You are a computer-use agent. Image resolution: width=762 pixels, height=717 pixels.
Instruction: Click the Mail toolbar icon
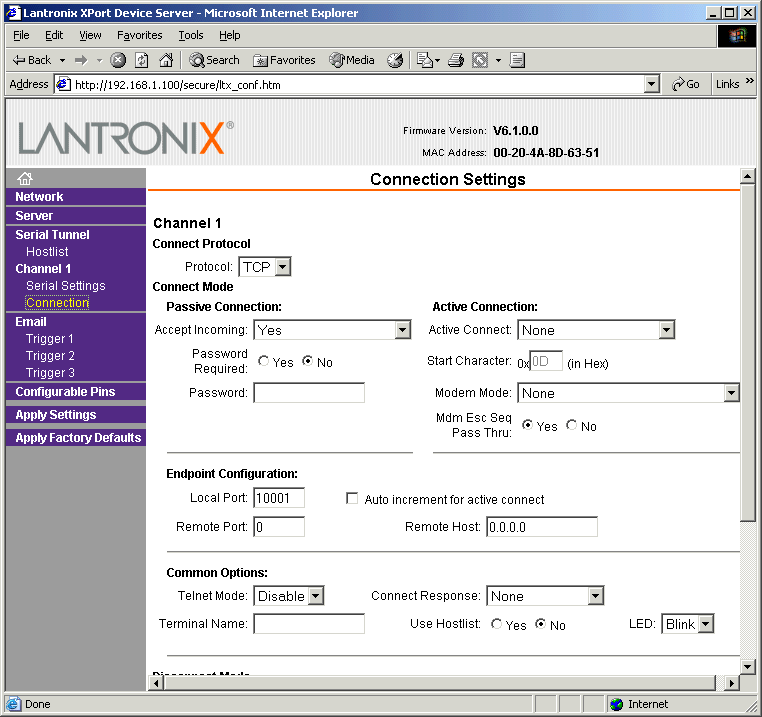(x=425, y=60)
